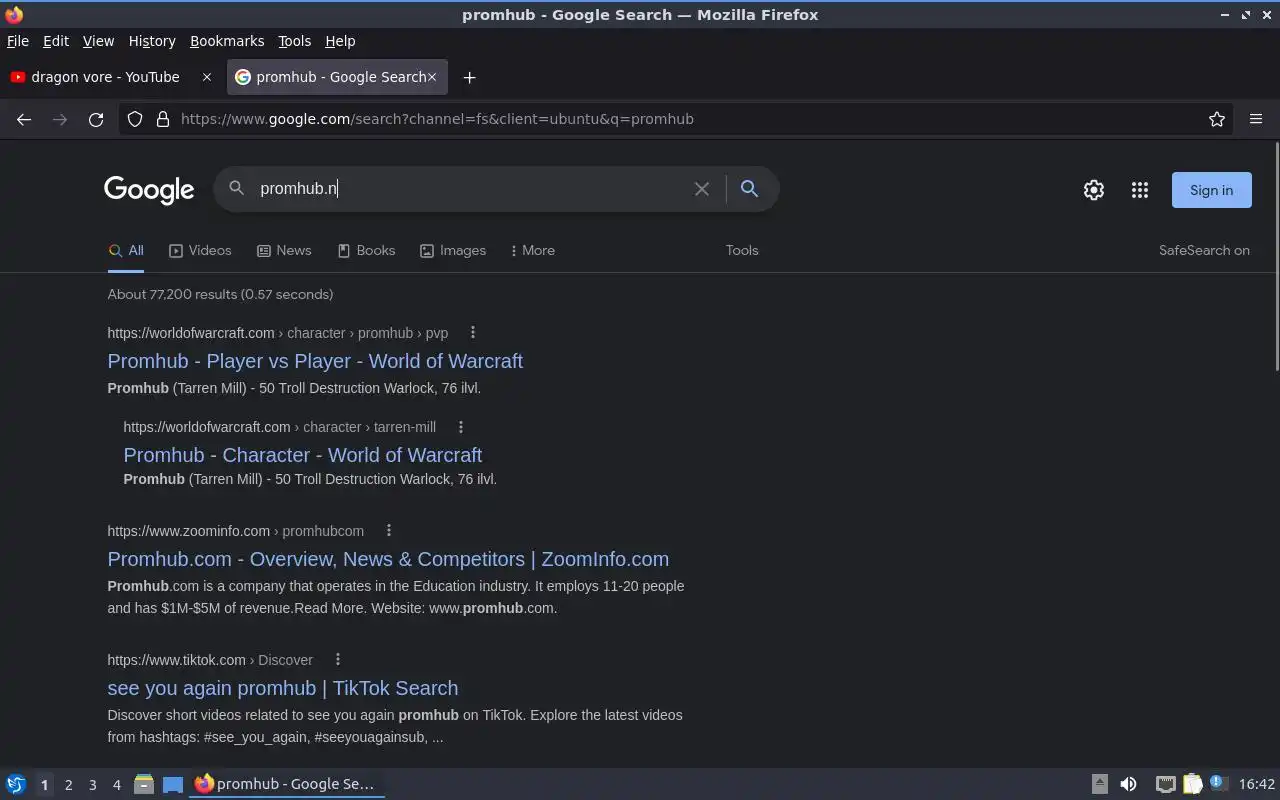Switch to workspace 2
The height and width of the screenshot is (800, 1280).
pyautogui.click(x=68, y=785)
